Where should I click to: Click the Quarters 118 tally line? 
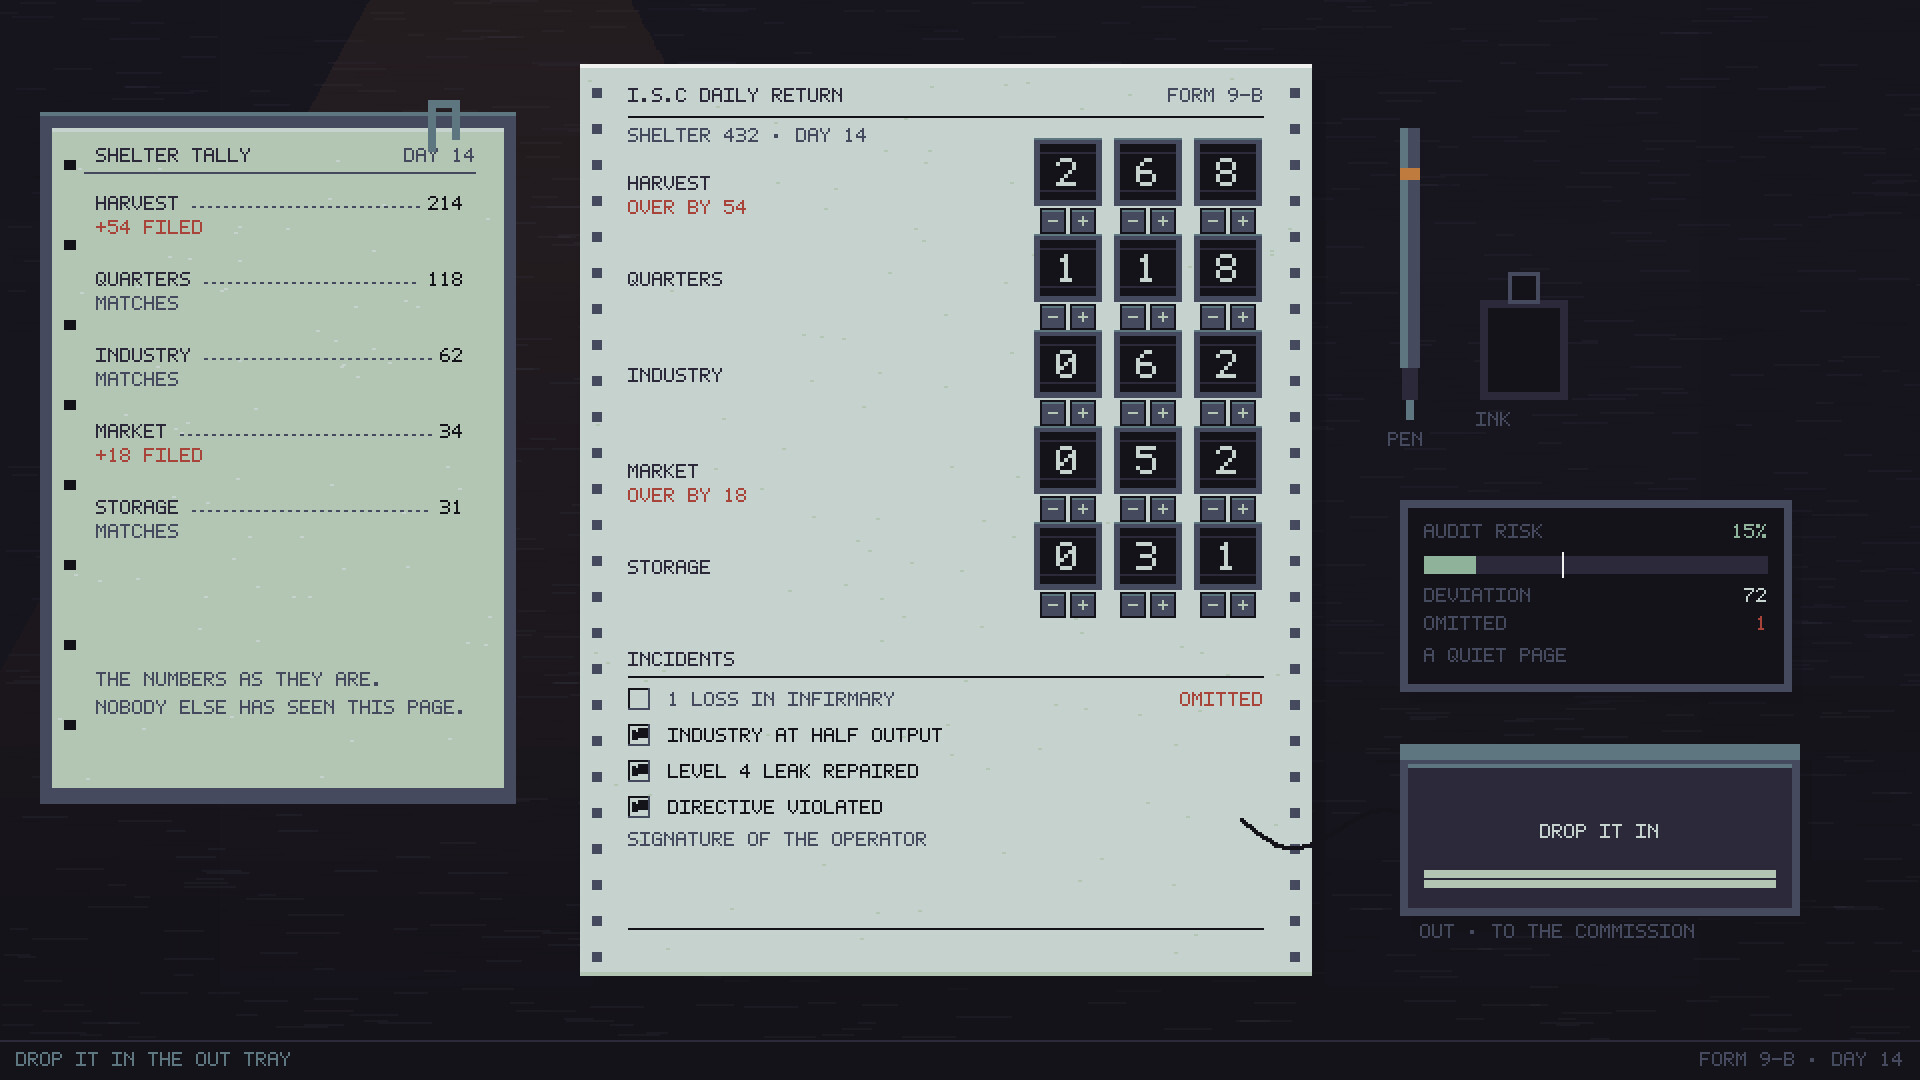point(279,279)
